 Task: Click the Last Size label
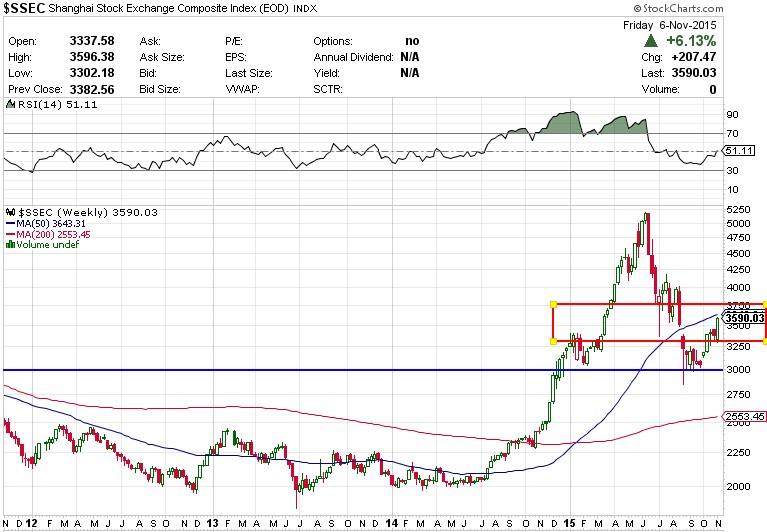click(x=249, y=73)
